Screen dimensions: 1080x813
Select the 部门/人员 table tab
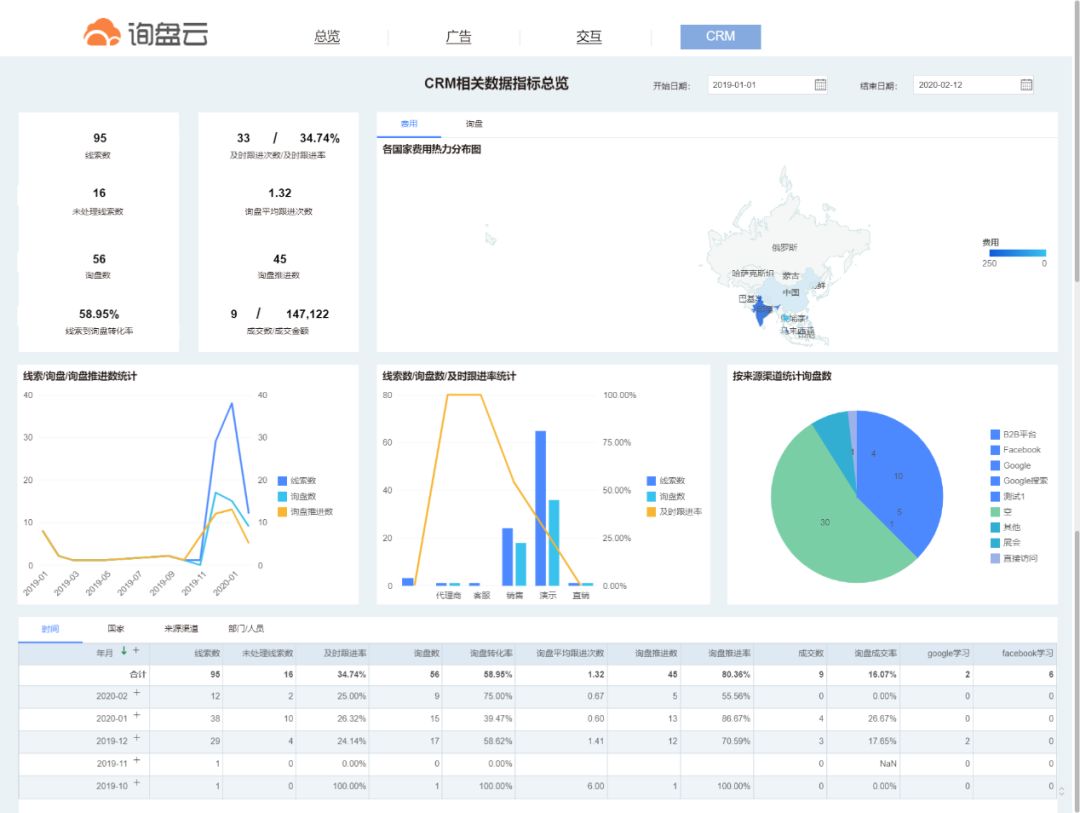246,629
